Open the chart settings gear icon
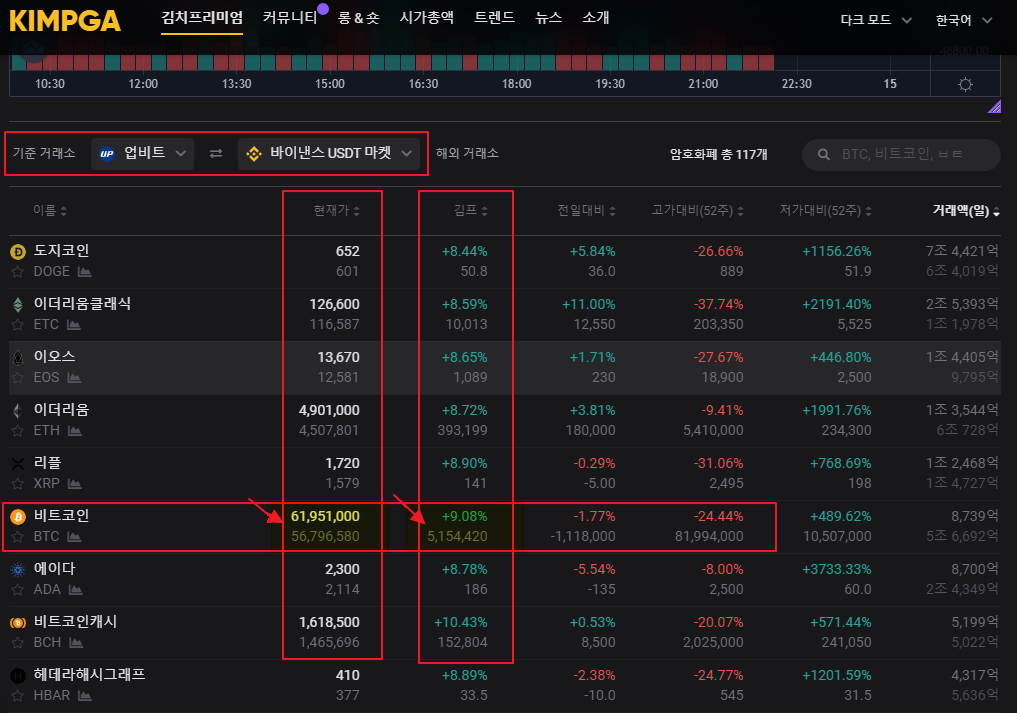Image resolution: width=1017 pixels, height=713 pixels. coord(965,84)
